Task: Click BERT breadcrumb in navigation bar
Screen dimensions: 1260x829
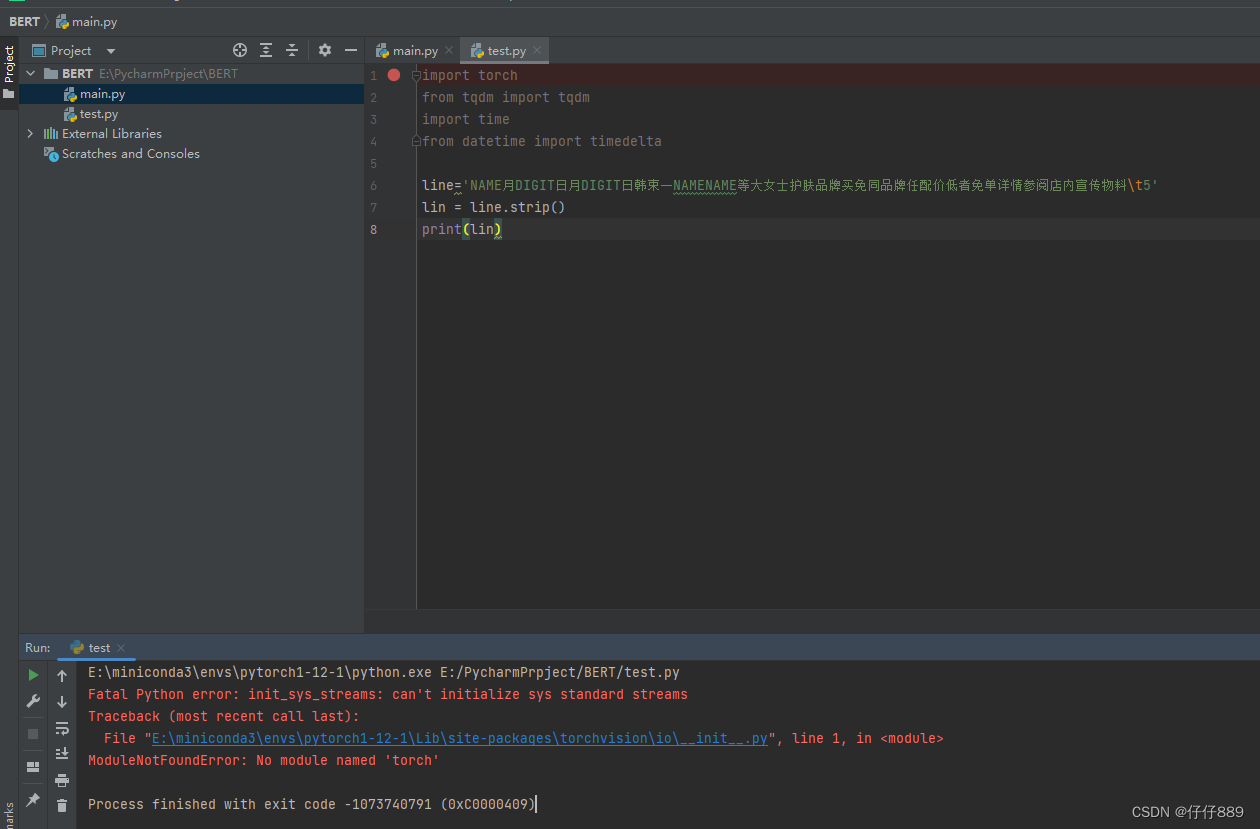Action: (25, 21)
